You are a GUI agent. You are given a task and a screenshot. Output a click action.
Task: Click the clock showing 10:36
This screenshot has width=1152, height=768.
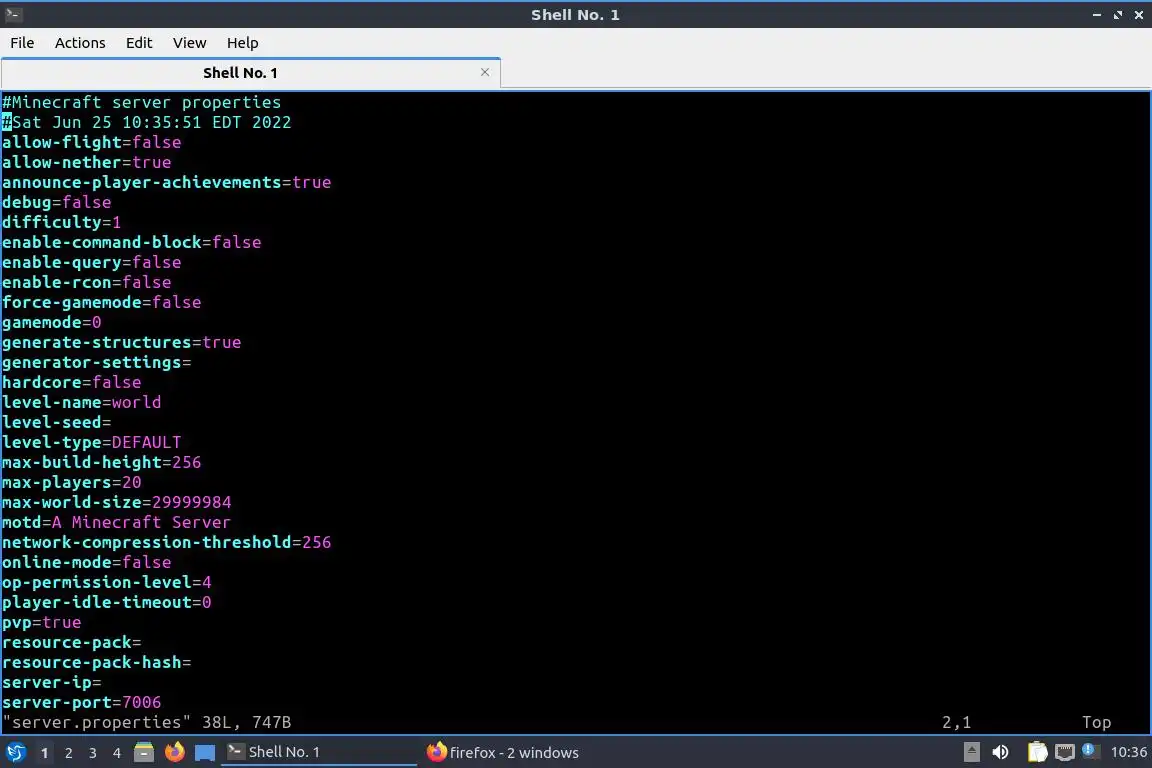coord(1128,752)
